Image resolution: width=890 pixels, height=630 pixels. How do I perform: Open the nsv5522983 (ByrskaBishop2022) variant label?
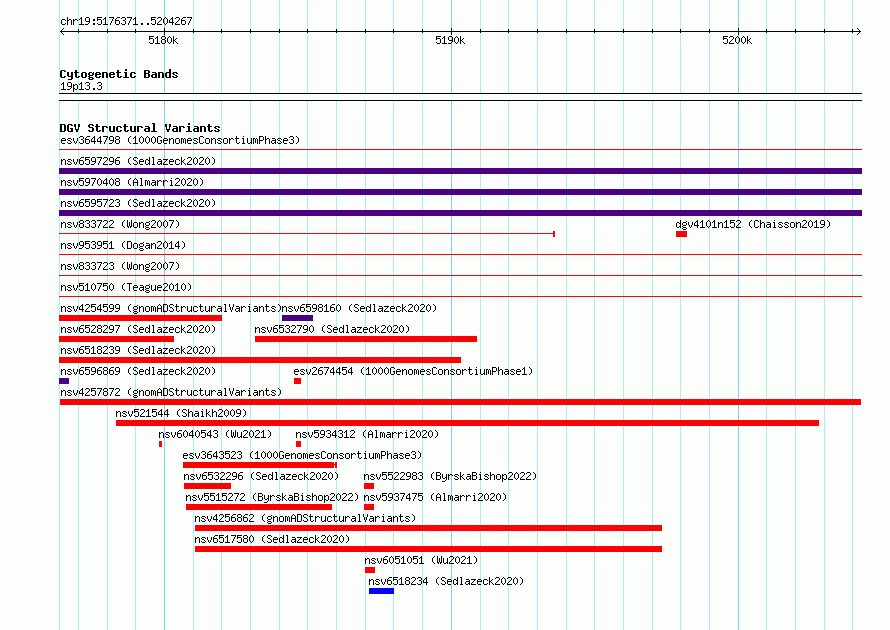click(450, 476)
